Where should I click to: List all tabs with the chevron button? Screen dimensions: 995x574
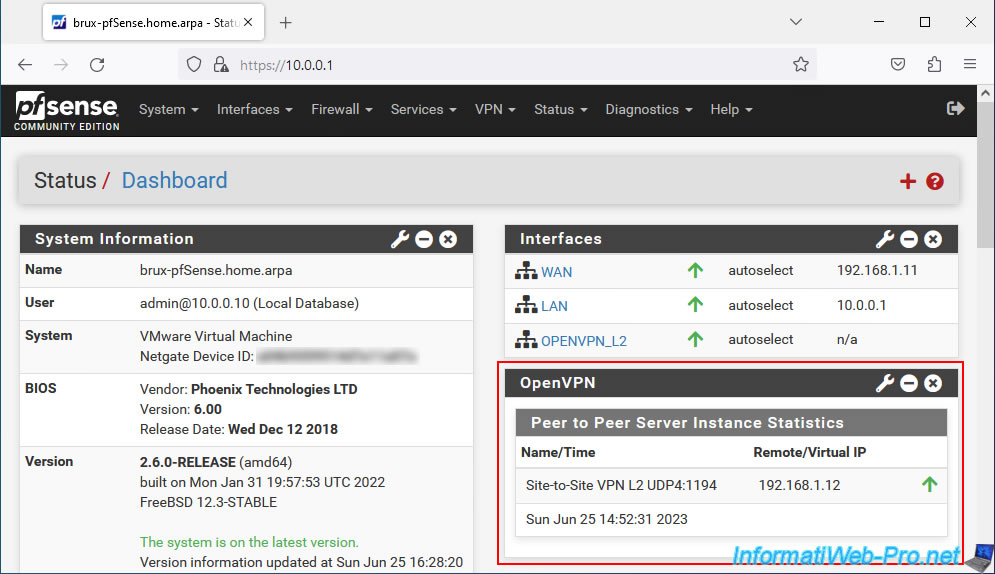(x=796, y=22)
